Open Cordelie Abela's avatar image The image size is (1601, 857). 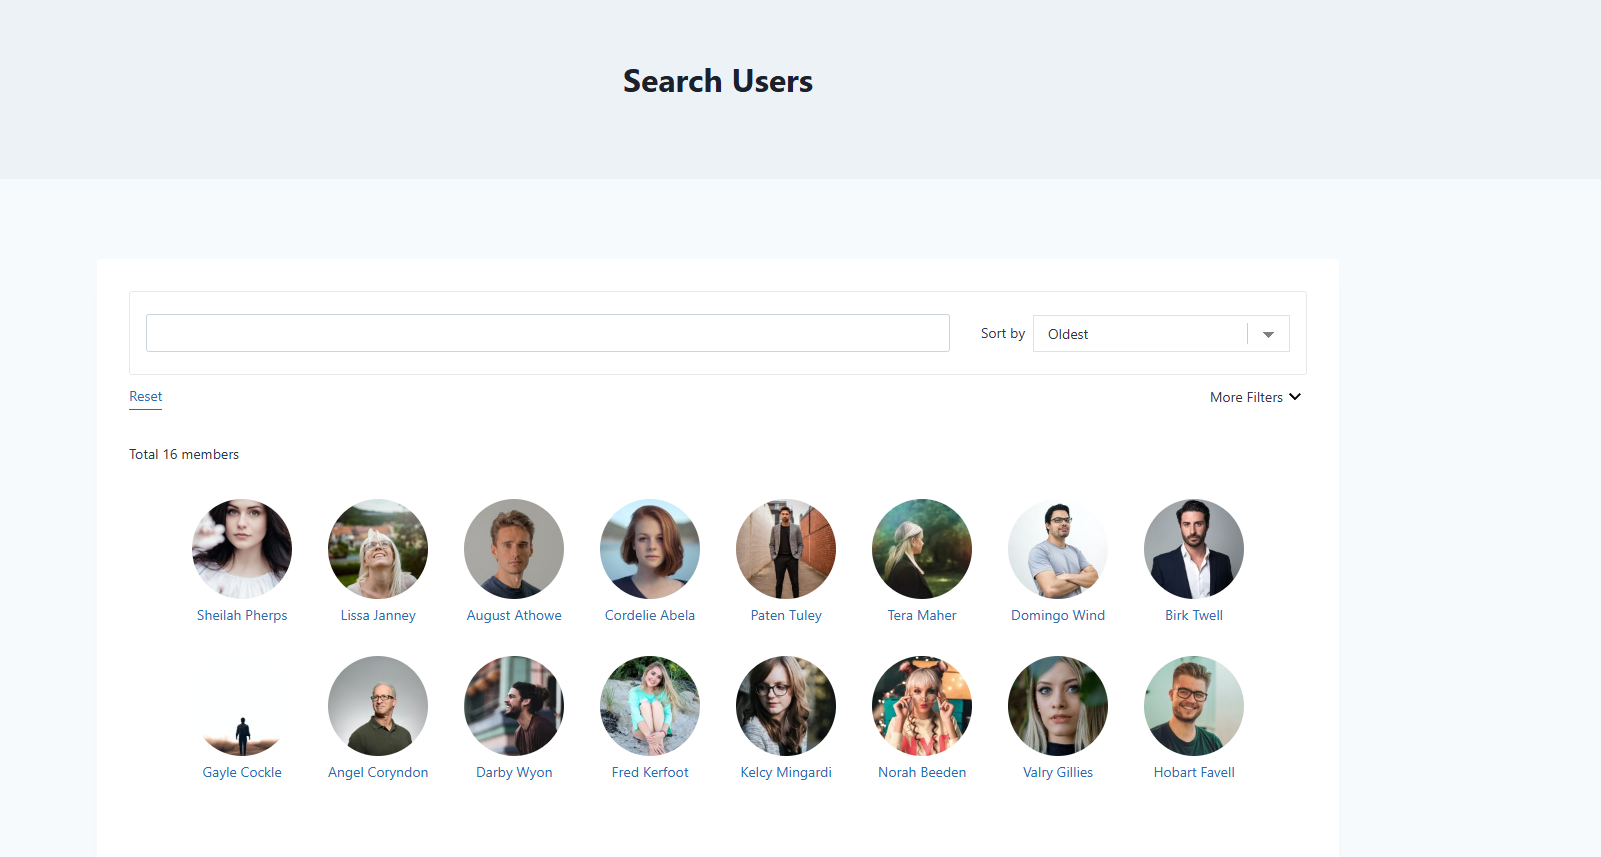pyautogui.click(x=650, y=549)
